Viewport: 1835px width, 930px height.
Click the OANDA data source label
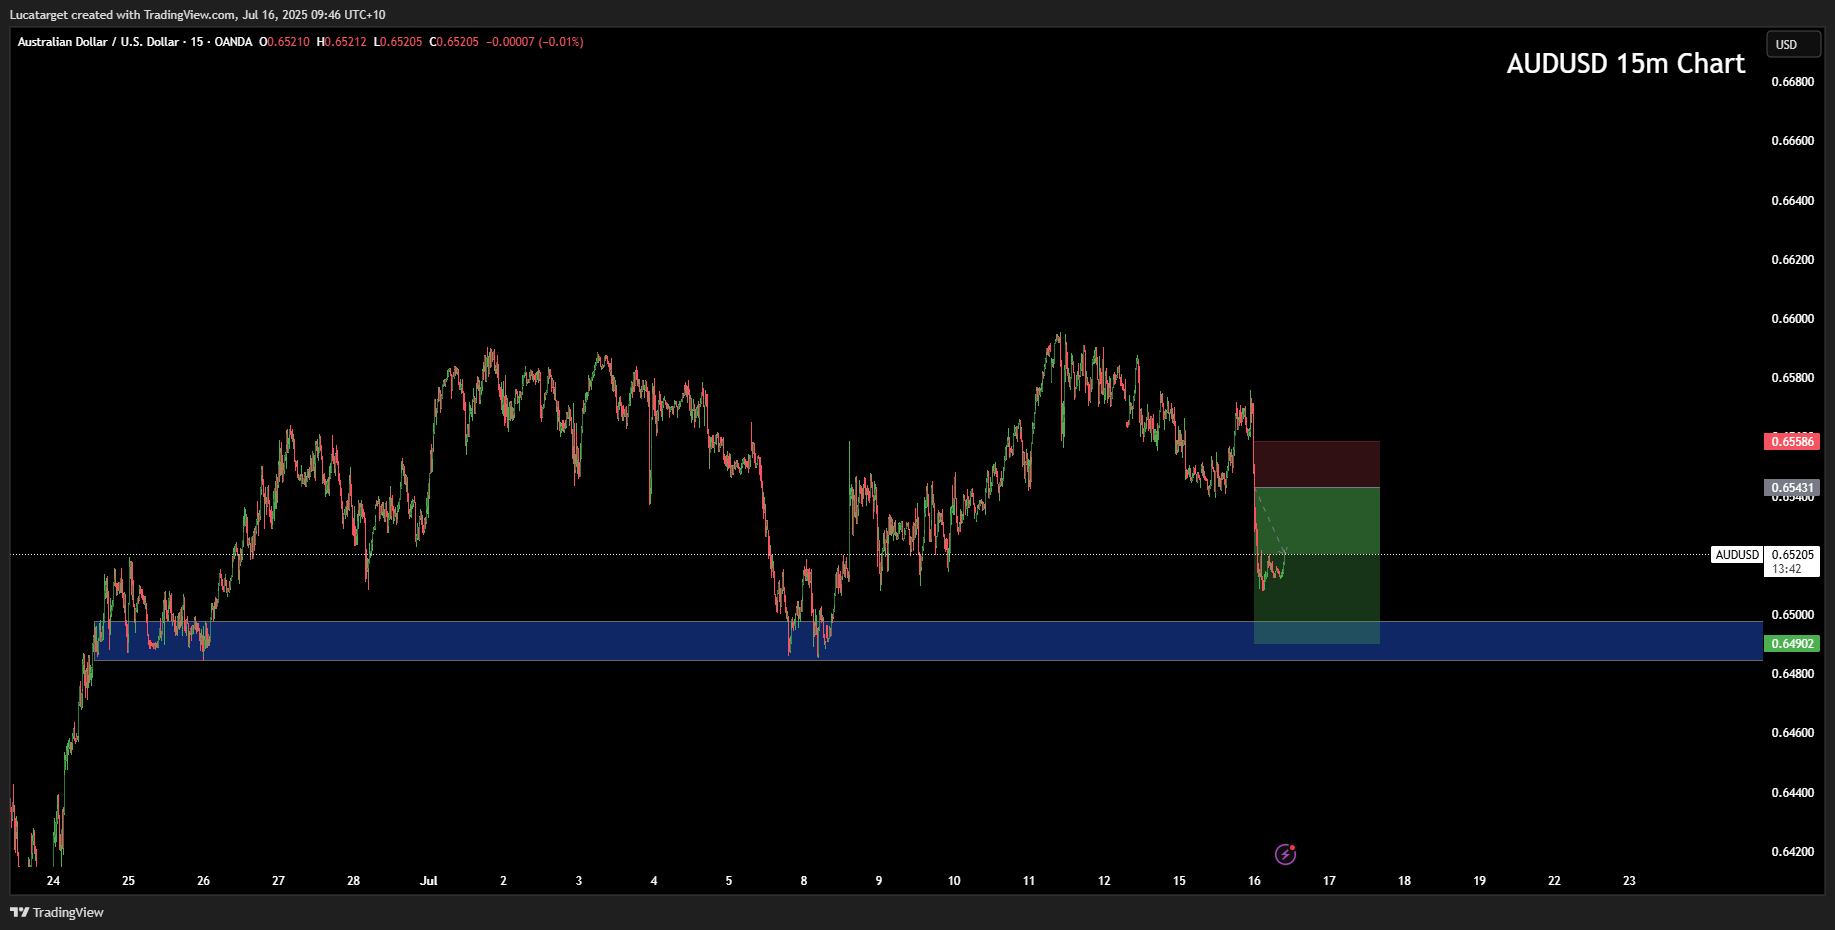tap(233, 42)
